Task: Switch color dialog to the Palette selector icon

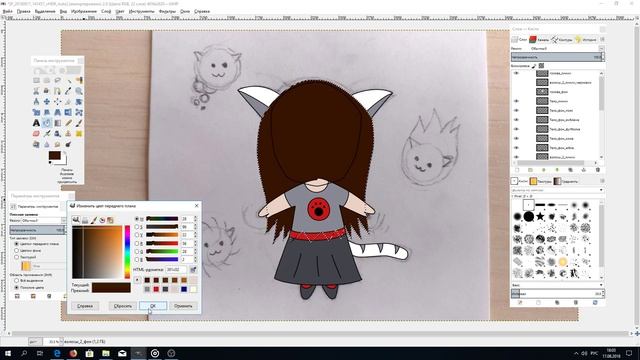Action: 110,220
